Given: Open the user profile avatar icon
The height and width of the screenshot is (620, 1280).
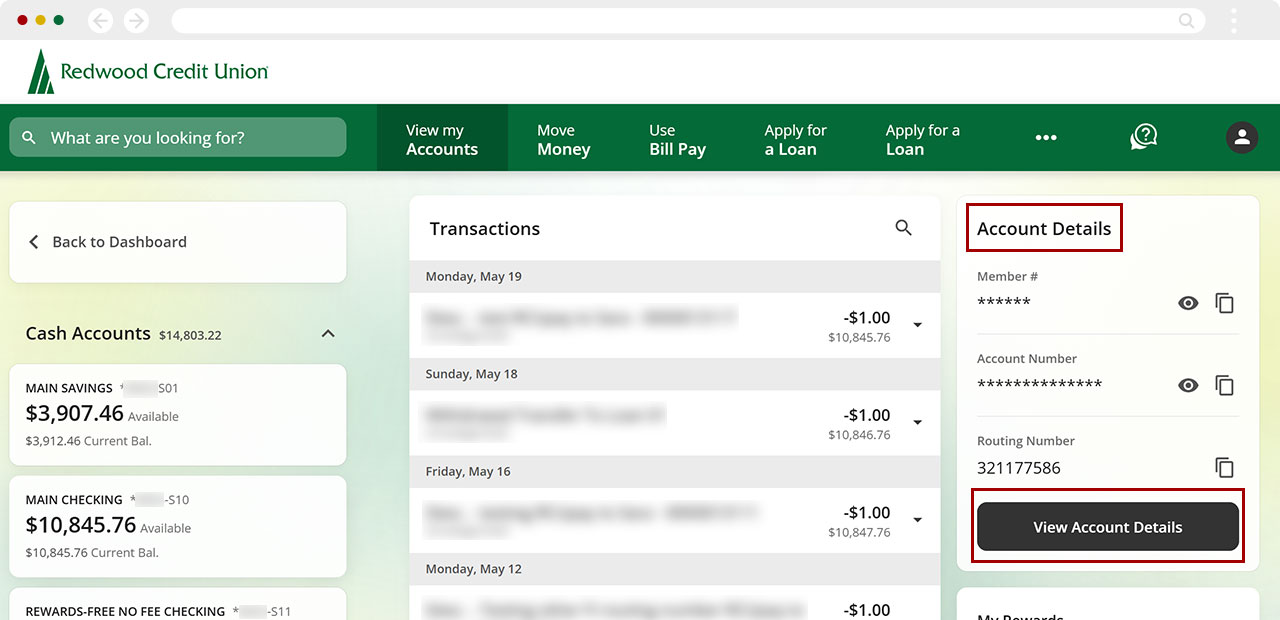Looking at the screenshot, I should pos(1242,137).
